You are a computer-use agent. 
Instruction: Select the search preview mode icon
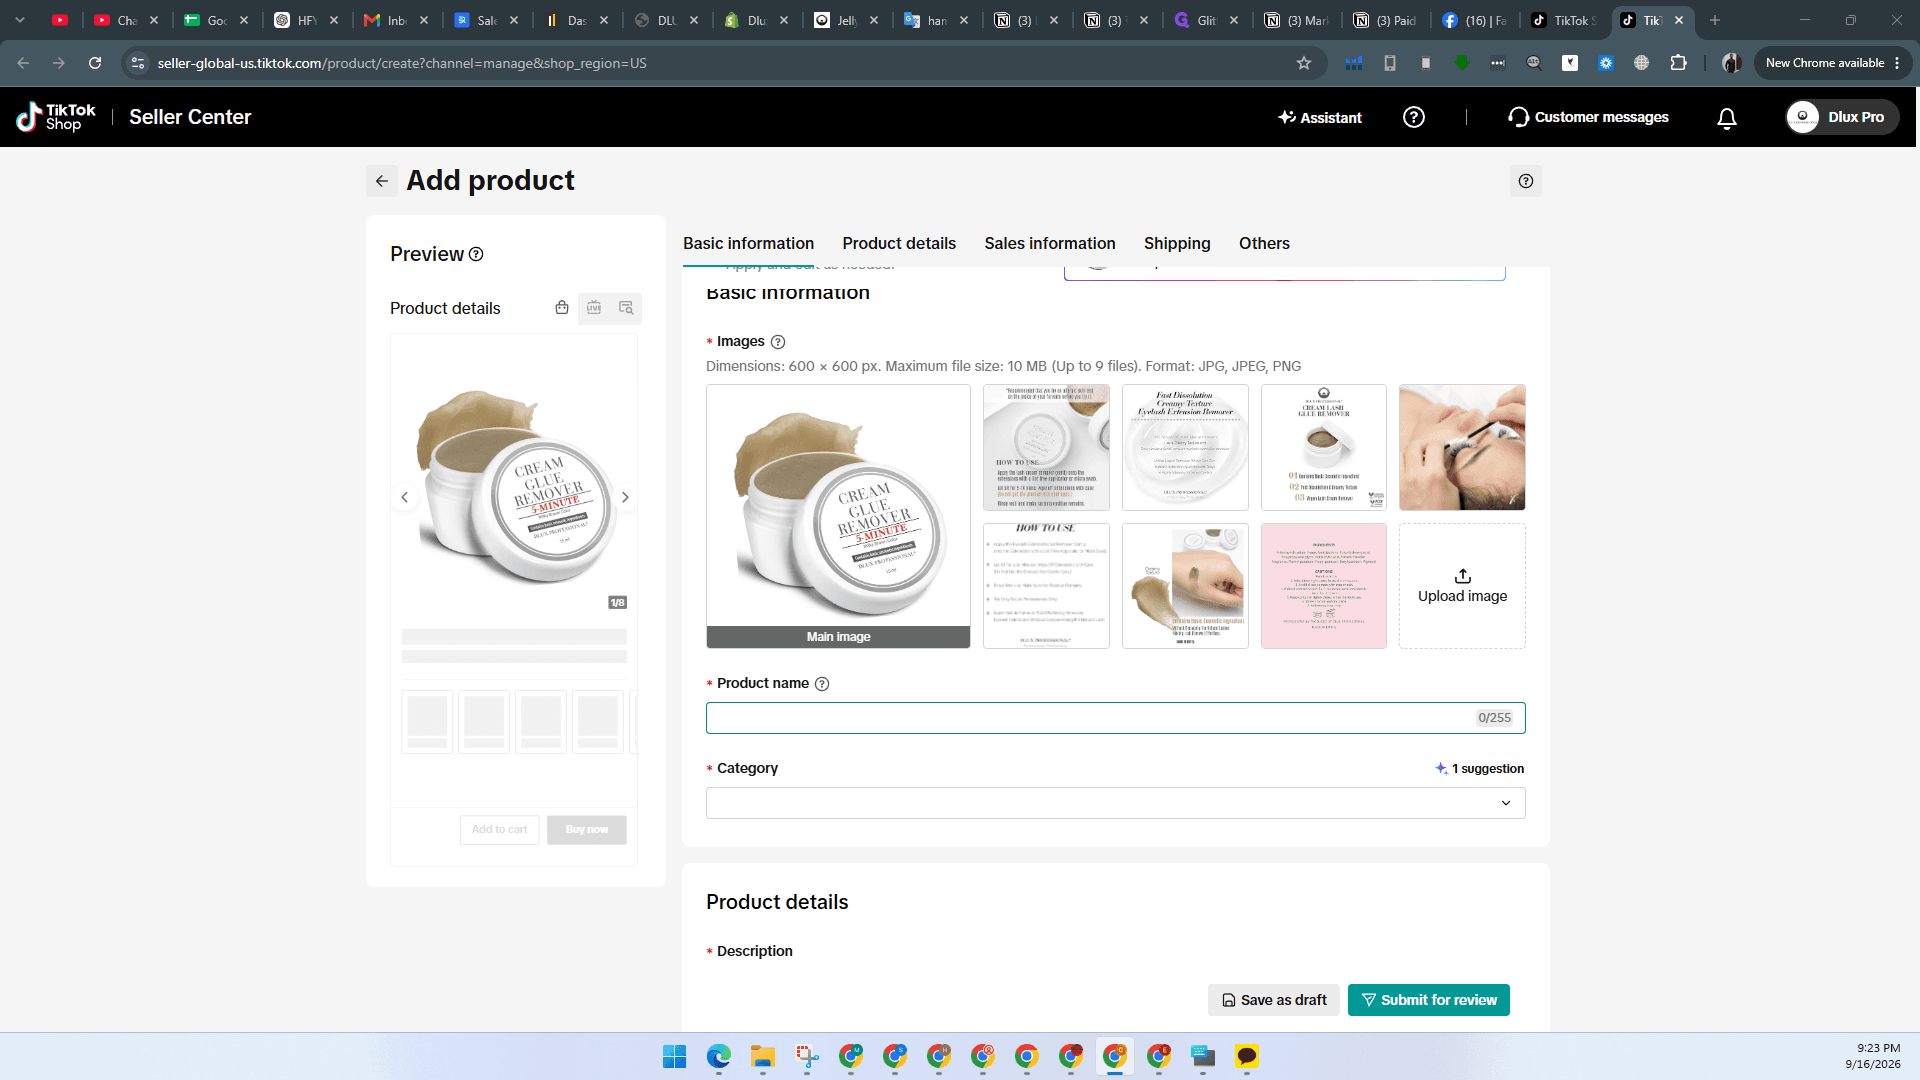[626, 308]
